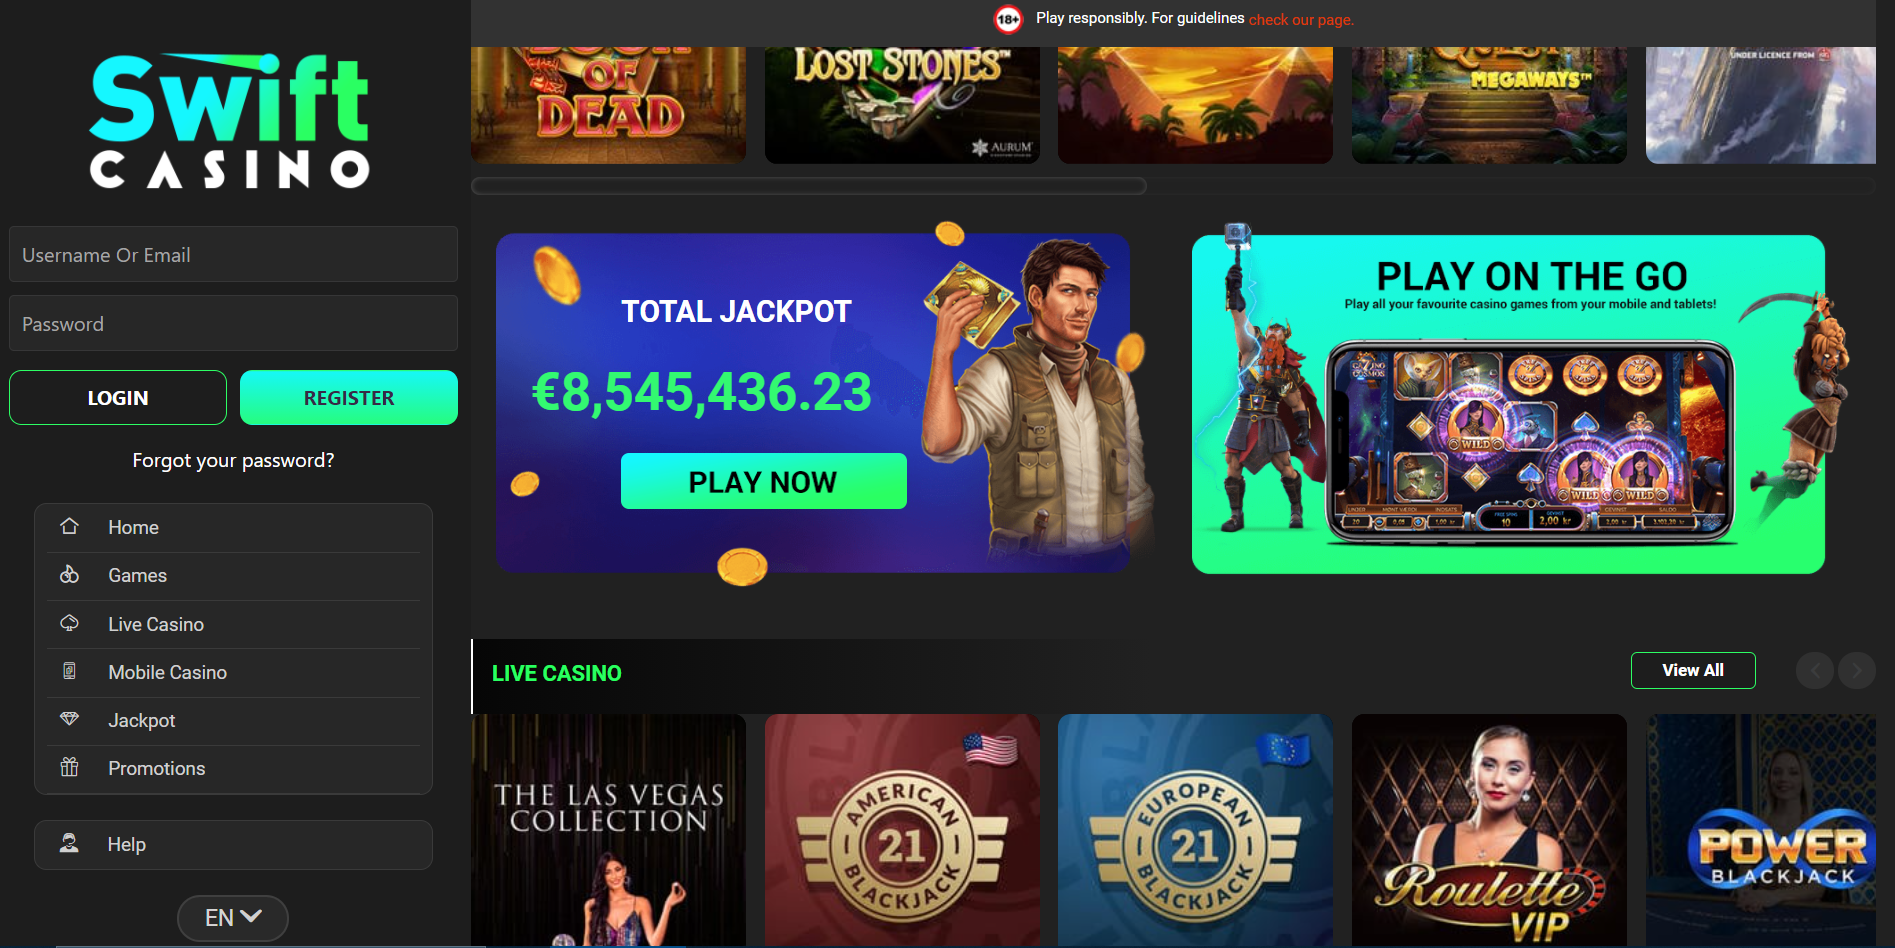Click the Mobile Casino phone icon
The width and height of the screenshot is (1895, 948).
tap(69, 671)
